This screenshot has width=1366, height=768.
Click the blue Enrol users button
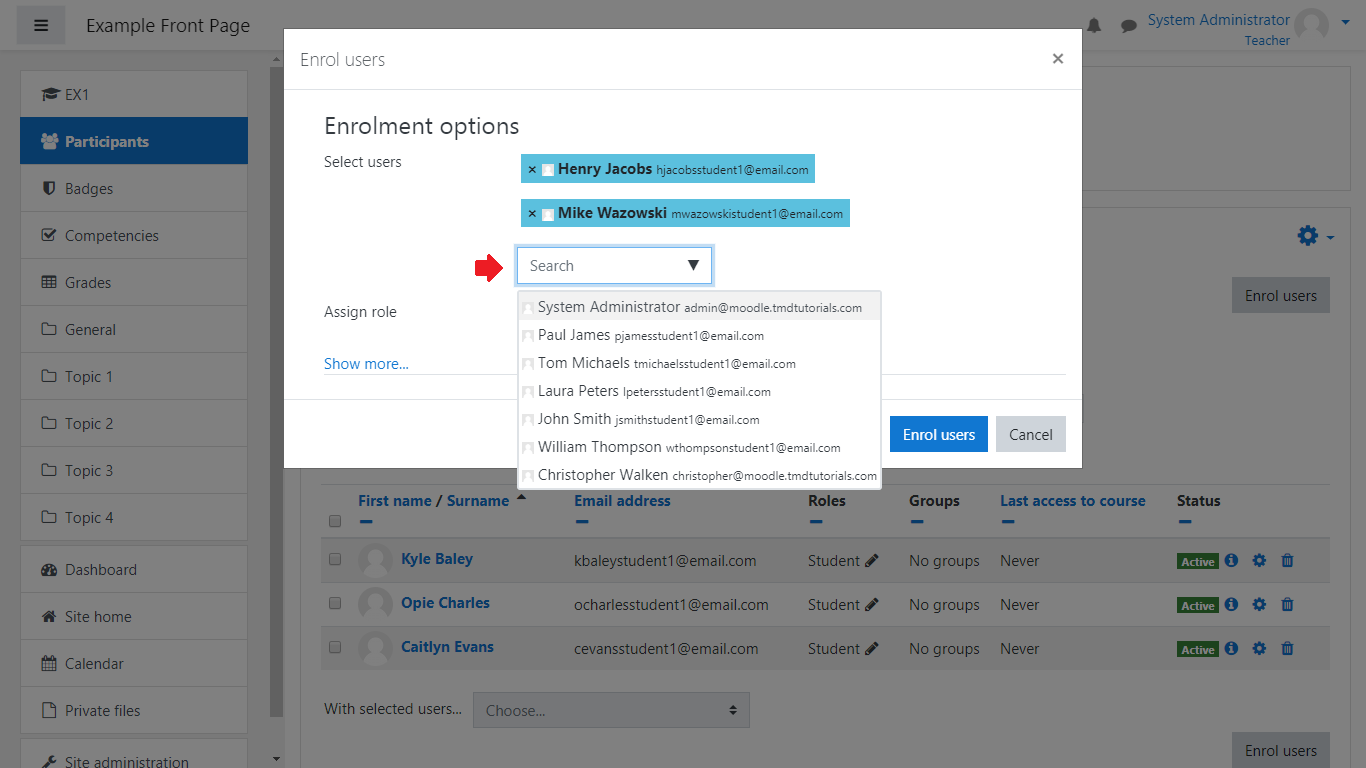click(938, 434)
